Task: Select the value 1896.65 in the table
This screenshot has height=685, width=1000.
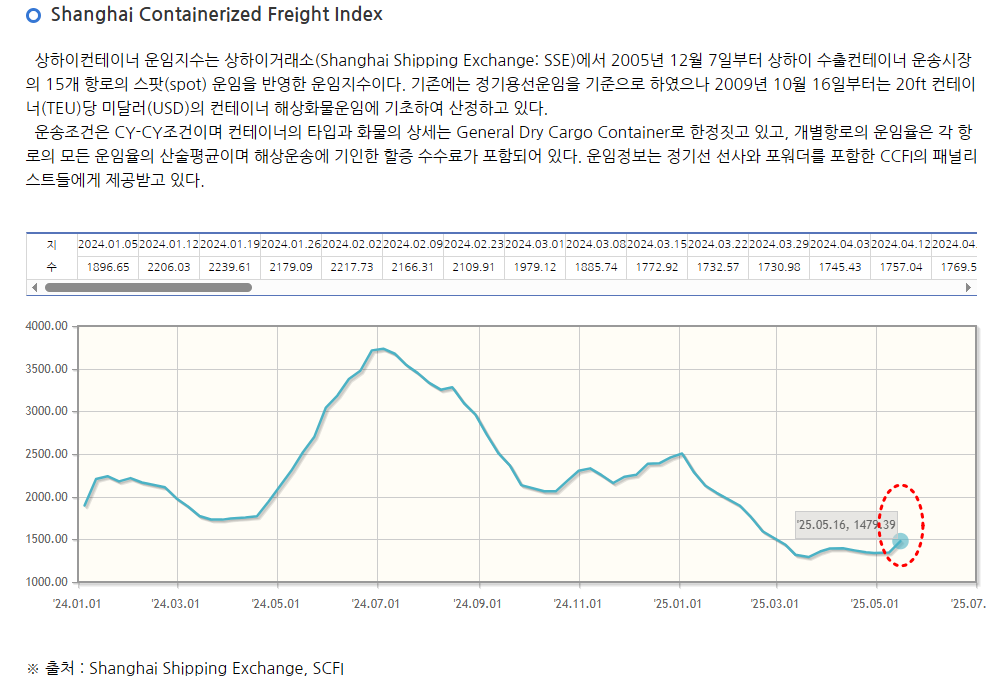Action: pyautogui.click(x=107, y=267)
